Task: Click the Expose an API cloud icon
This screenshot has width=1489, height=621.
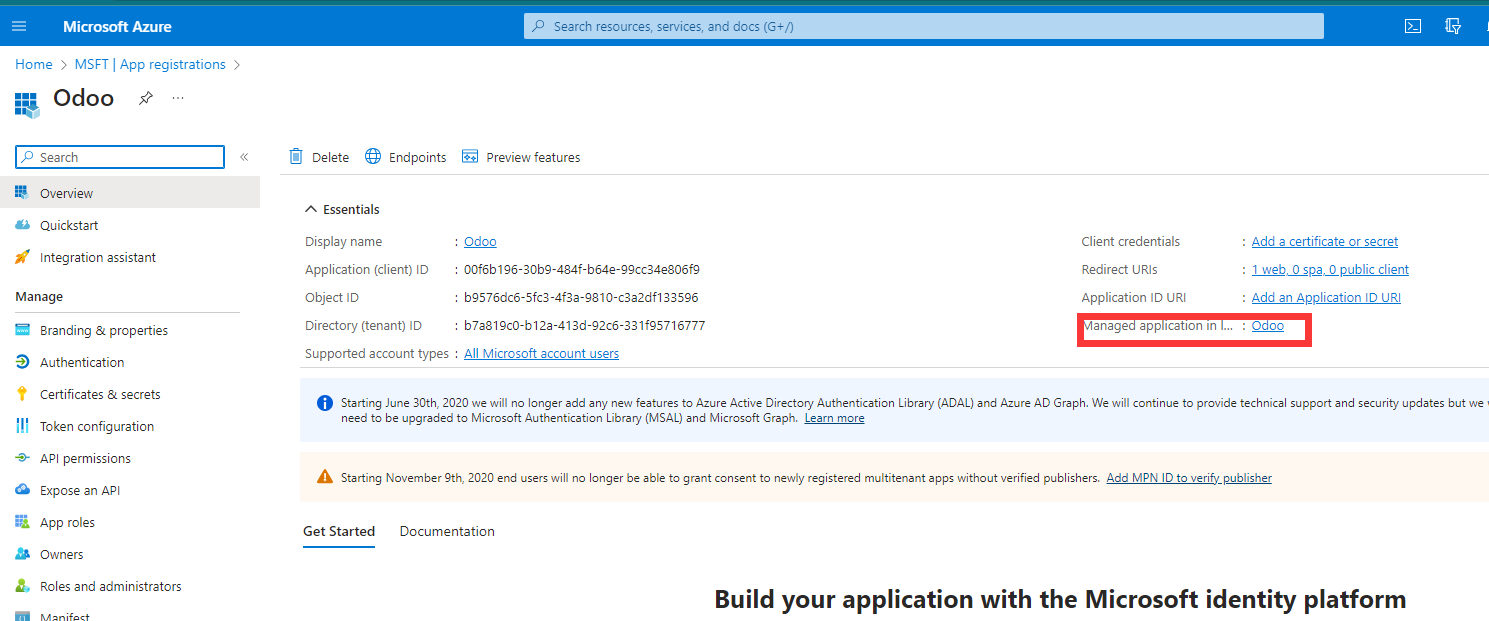Action: click(22, 490)
